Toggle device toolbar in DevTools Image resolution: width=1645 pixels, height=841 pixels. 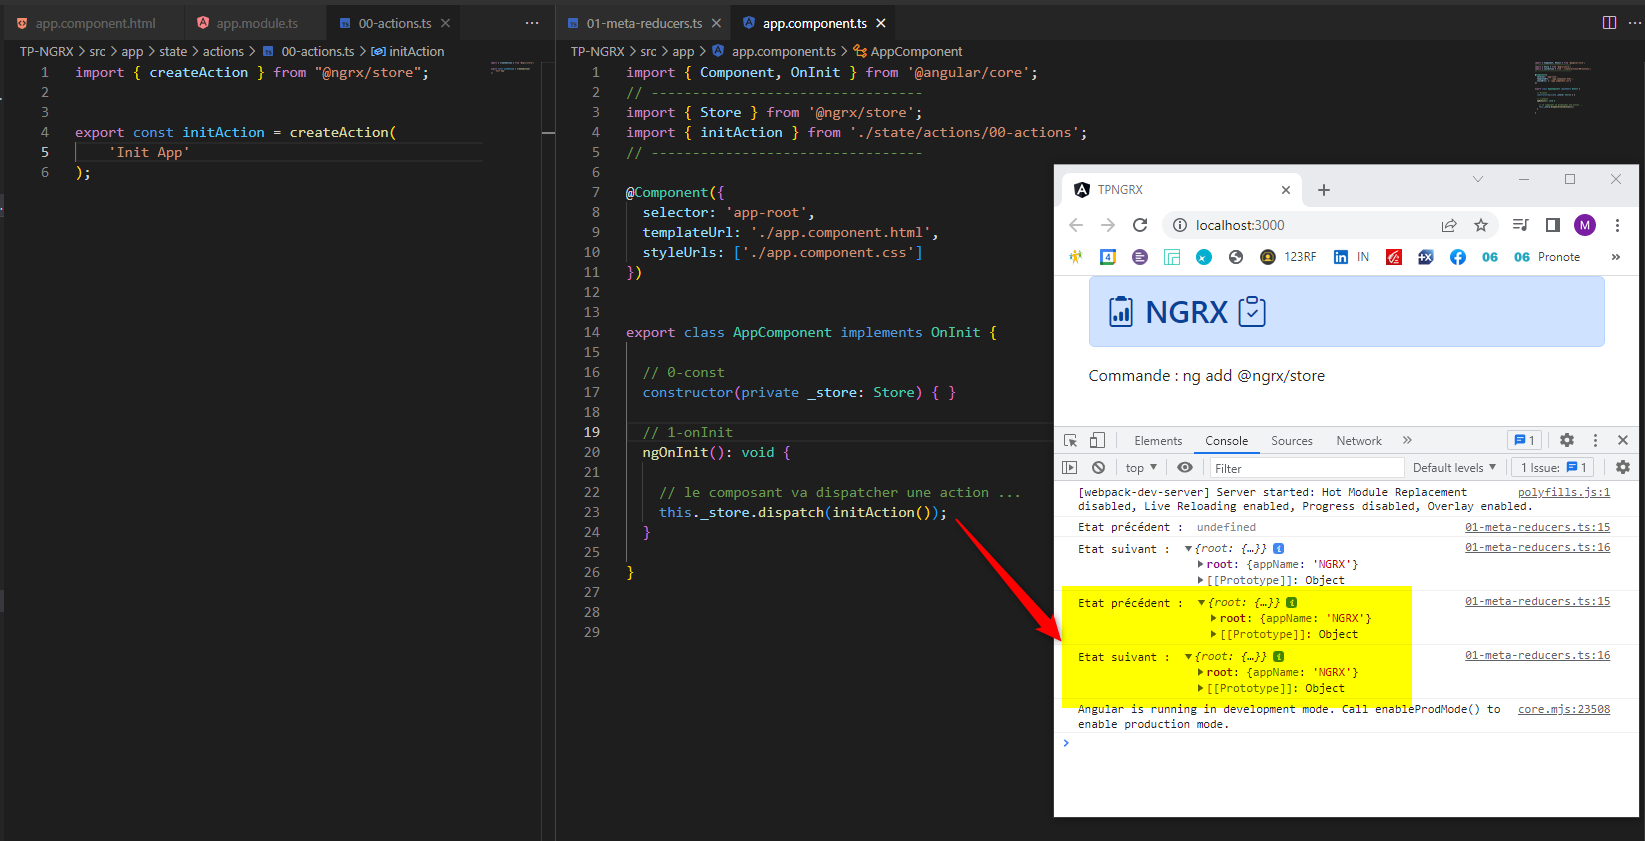pyautogui.click(x=1097, y=440)
